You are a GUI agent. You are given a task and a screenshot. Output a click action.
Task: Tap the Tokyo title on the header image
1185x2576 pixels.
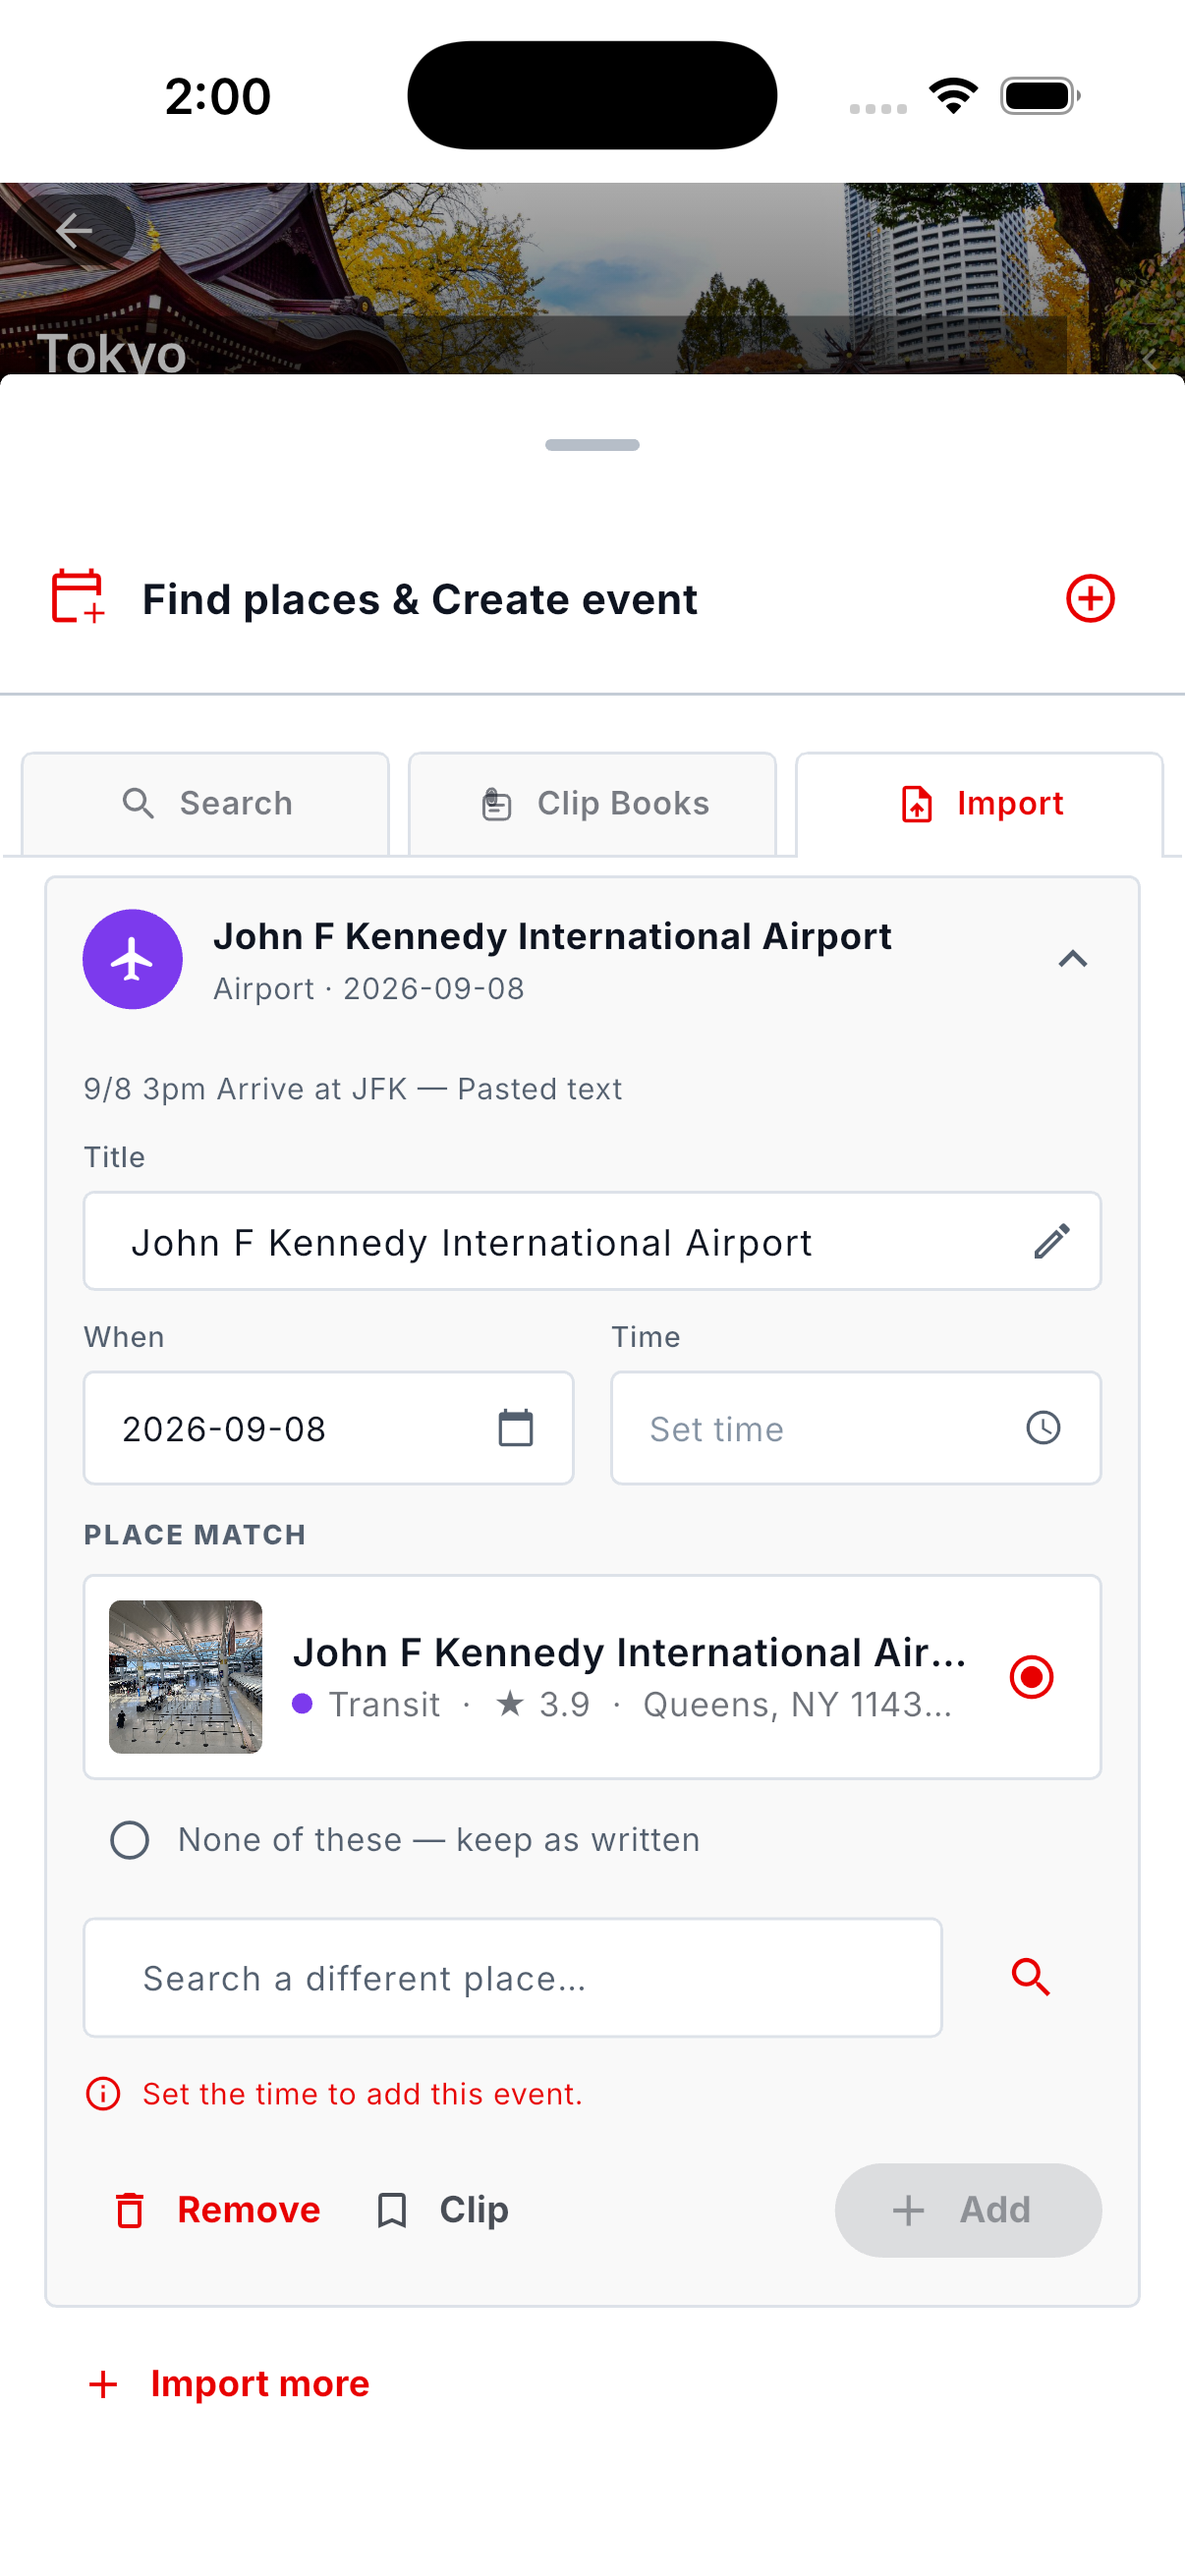111,352
